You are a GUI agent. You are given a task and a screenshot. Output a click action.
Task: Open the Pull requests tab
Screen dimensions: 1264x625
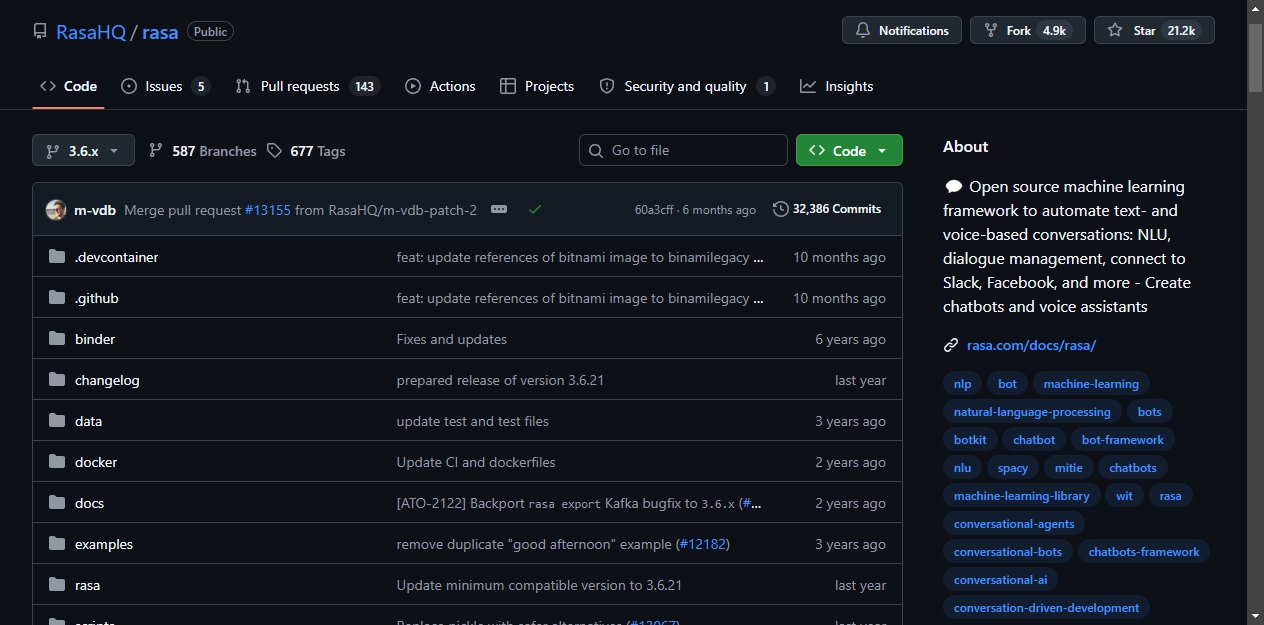[307, 86]
